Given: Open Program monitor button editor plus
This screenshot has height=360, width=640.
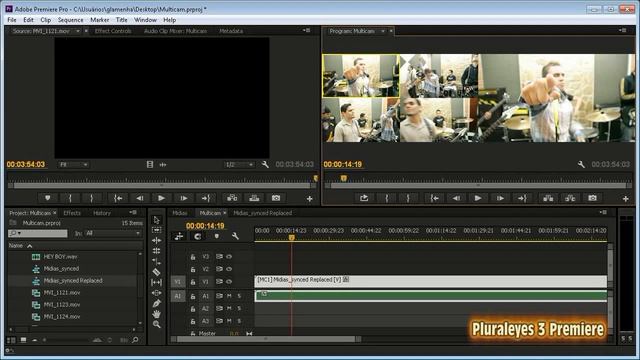Looking at the screenshot, I should 625,199.
